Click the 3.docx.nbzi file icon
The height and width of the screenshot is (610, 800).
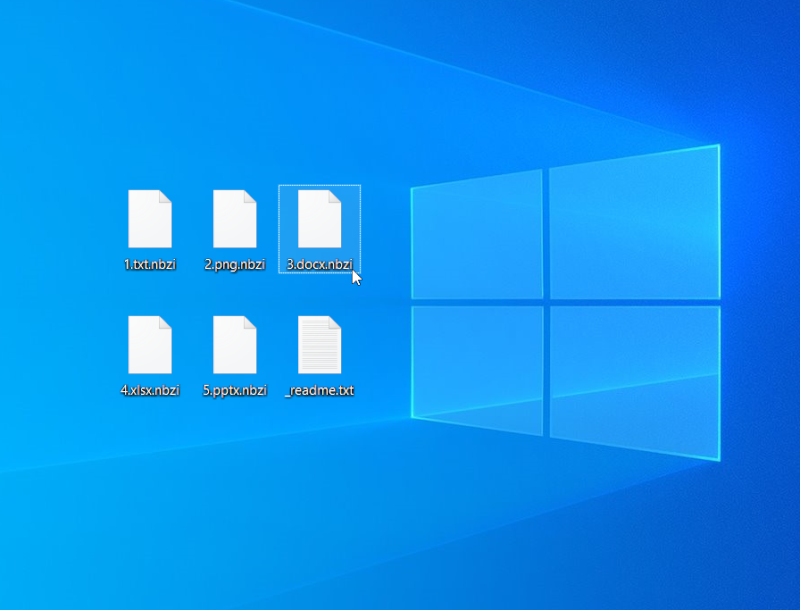(x=319, y=219)
